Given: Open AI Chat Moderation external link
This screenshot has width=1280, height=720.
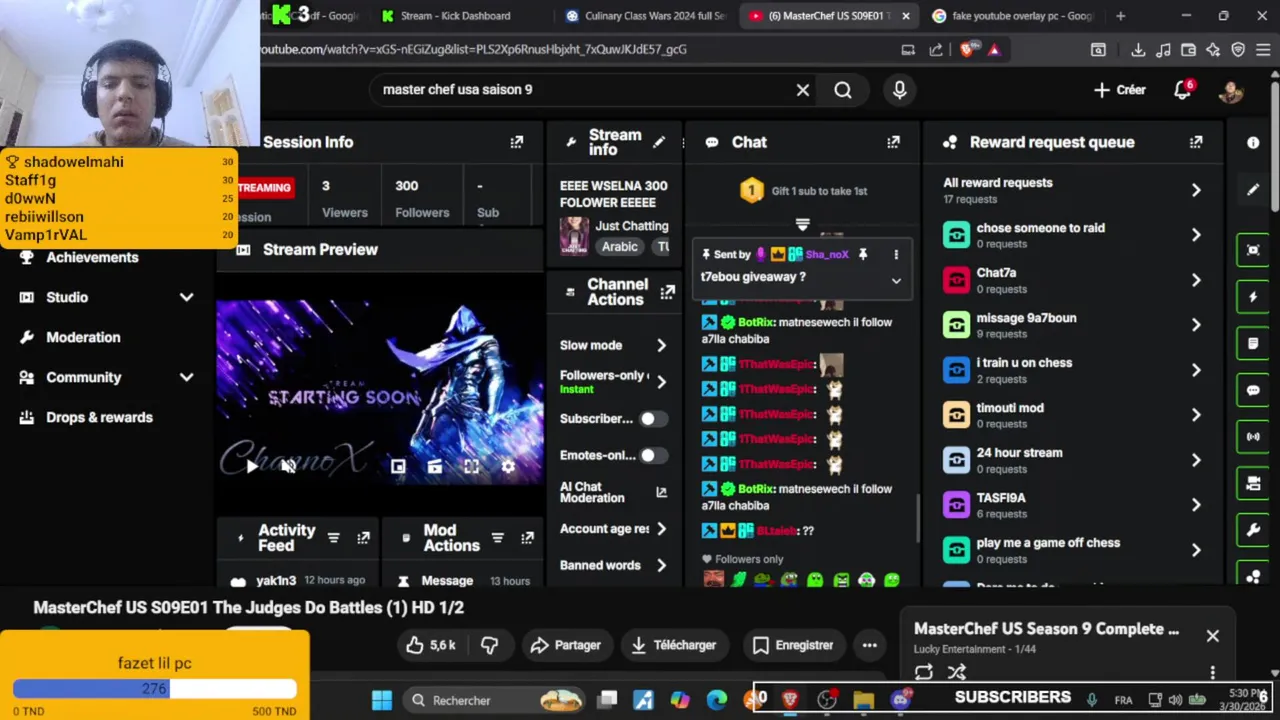Looking at the screenshot, I should (x=661, y=492).
